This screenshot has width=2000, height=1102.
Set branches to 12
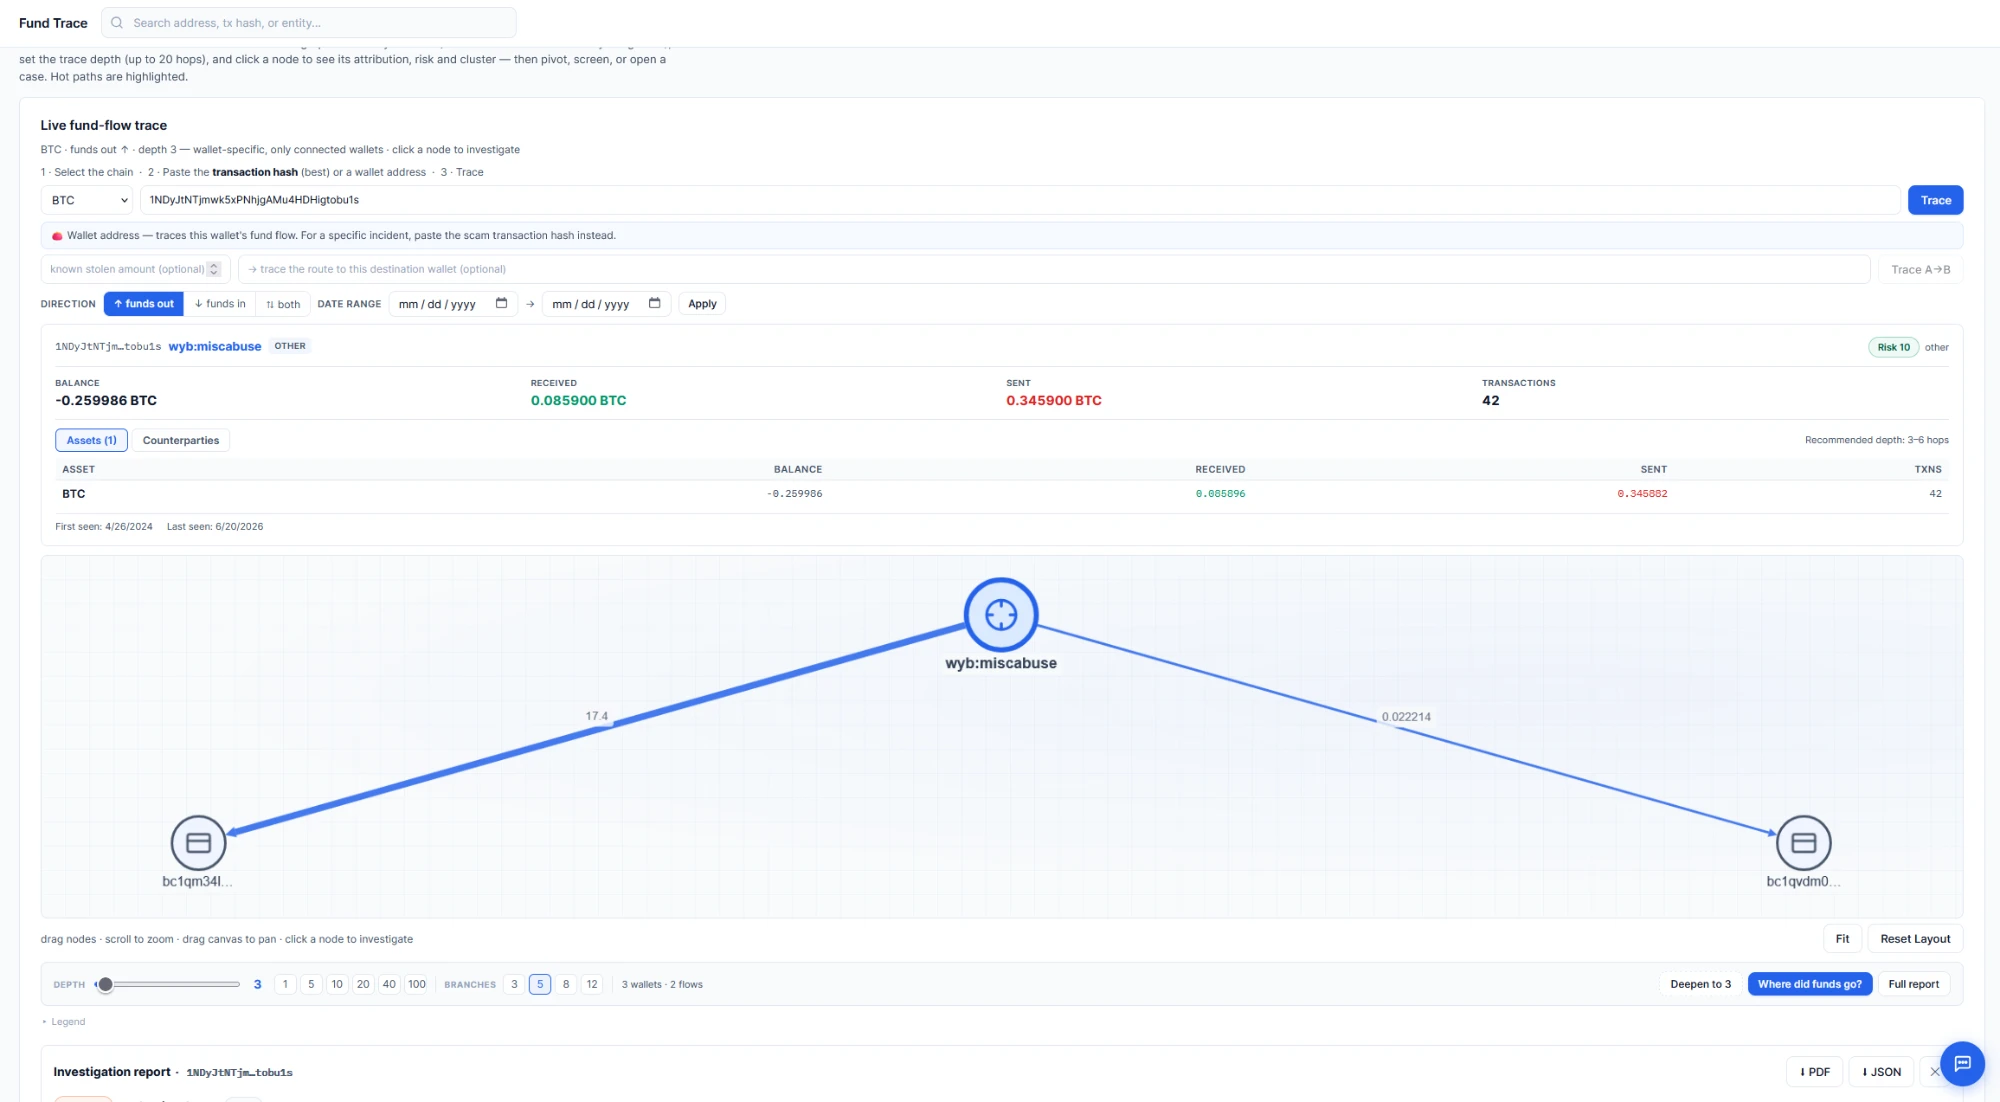592,984
